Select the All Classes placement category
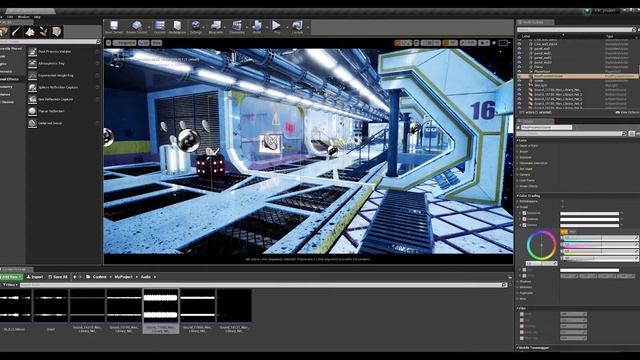 pyautogui.click(x=7, y=102)
